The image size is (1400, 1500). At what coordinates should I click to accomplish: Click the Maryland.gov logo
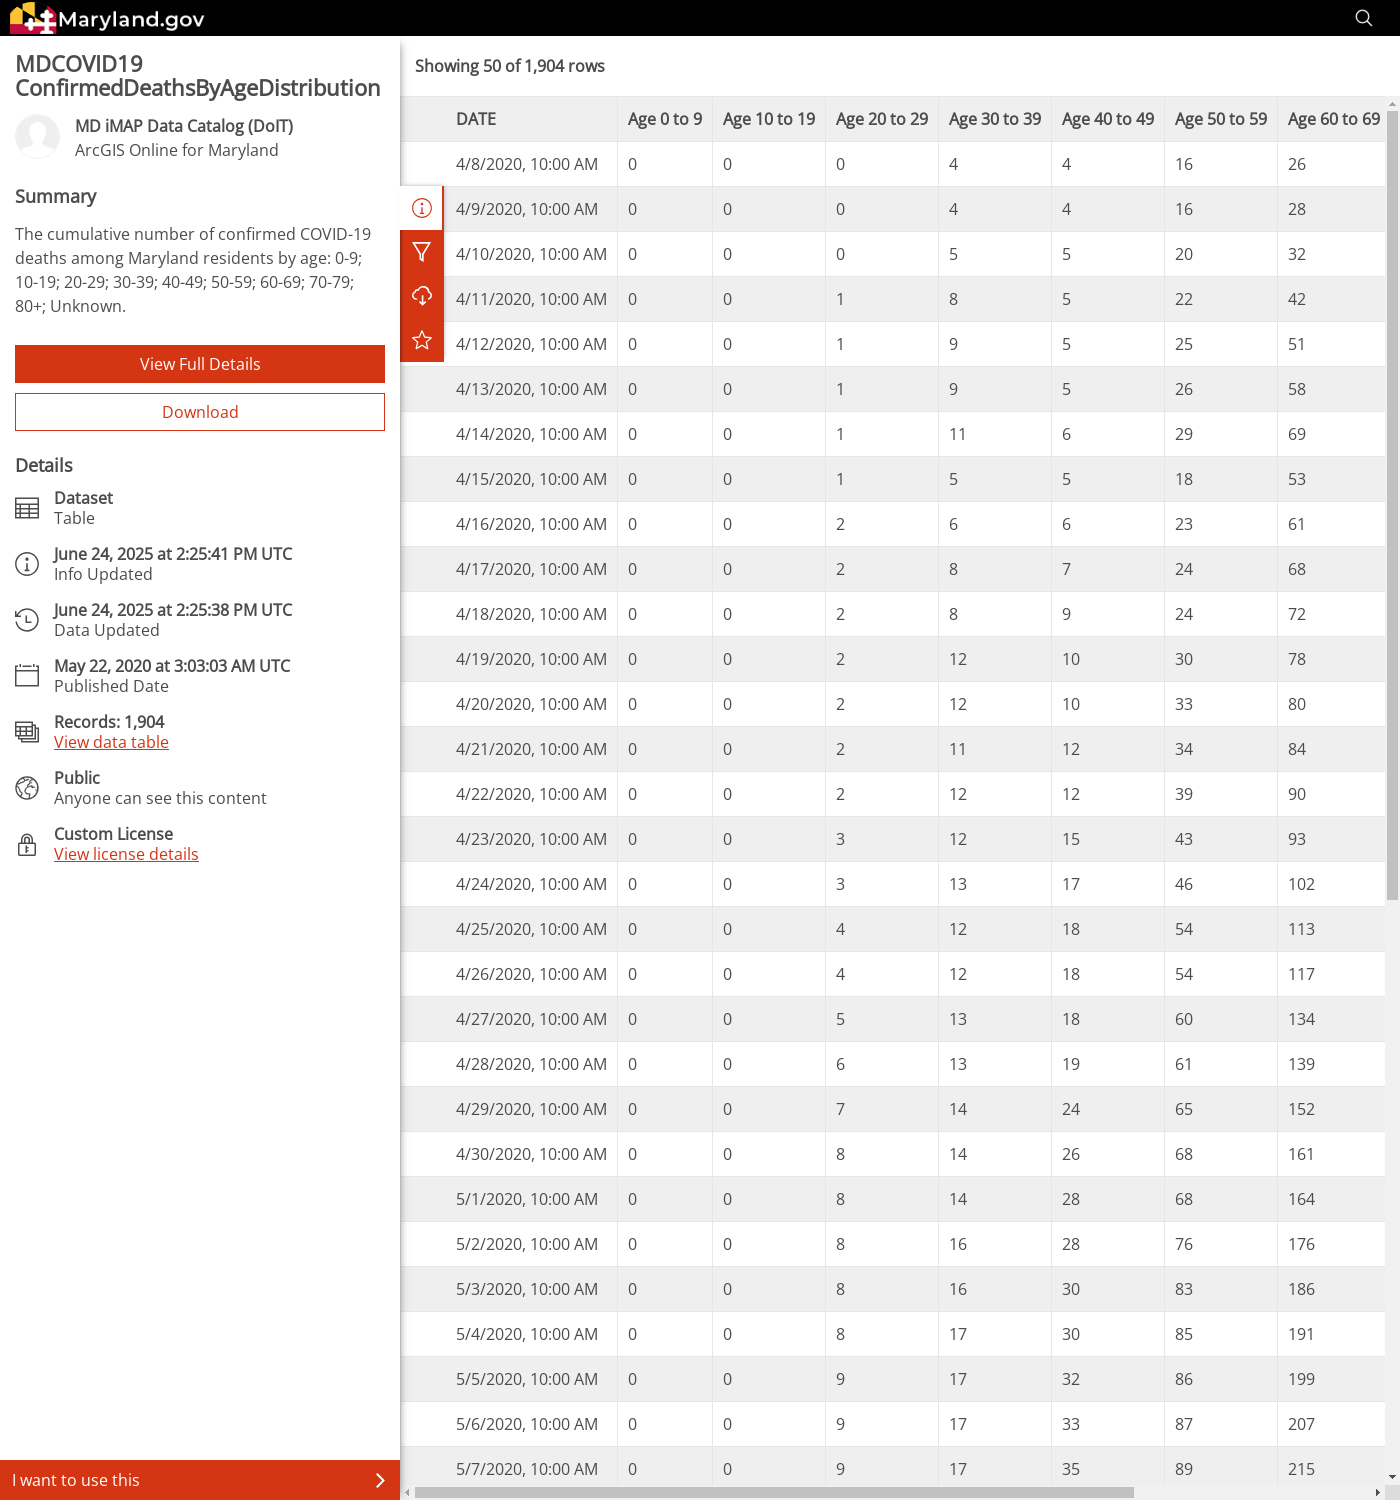107,18
